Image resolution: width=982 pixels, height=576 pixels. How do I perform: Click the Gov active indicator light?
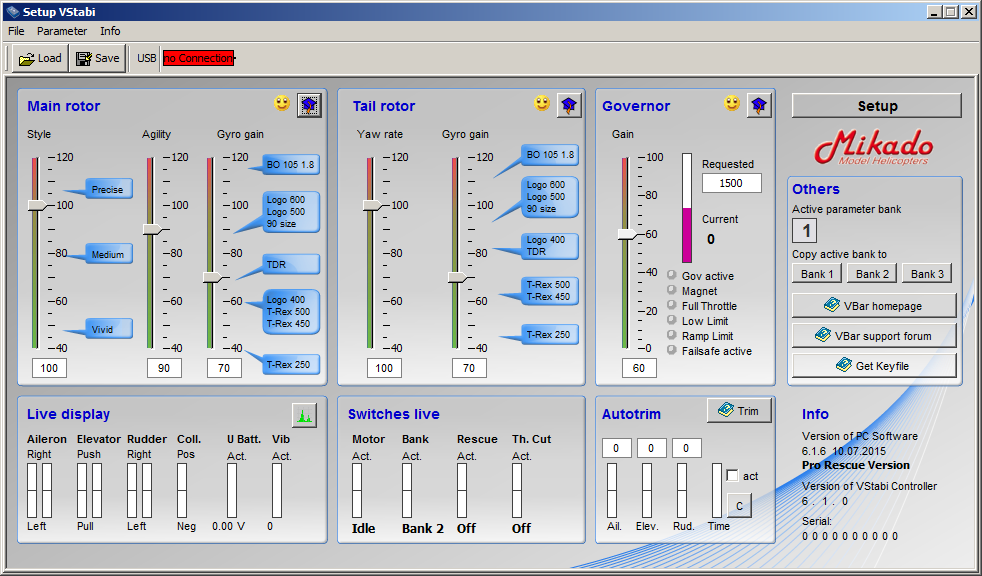672,275
